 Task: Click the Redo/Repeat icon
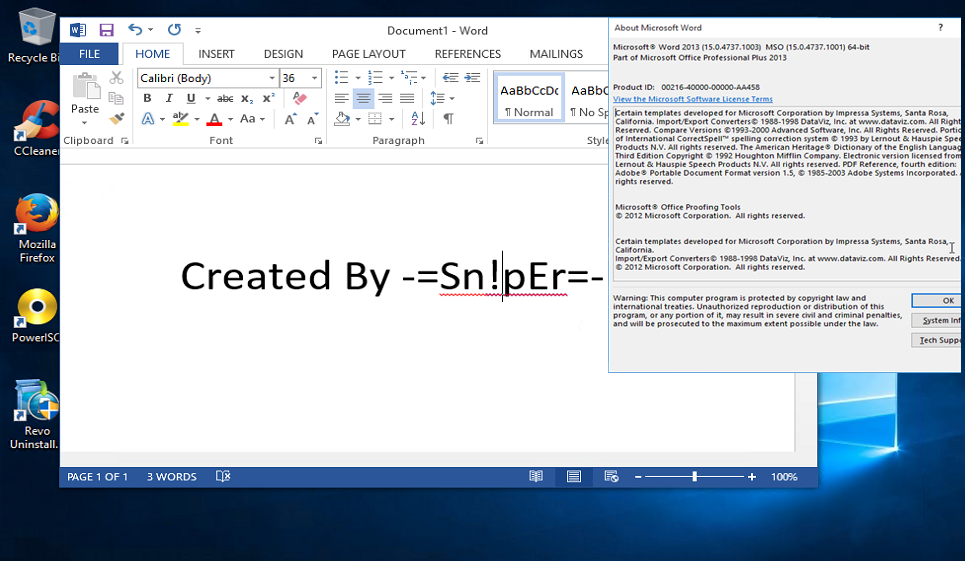175,30
